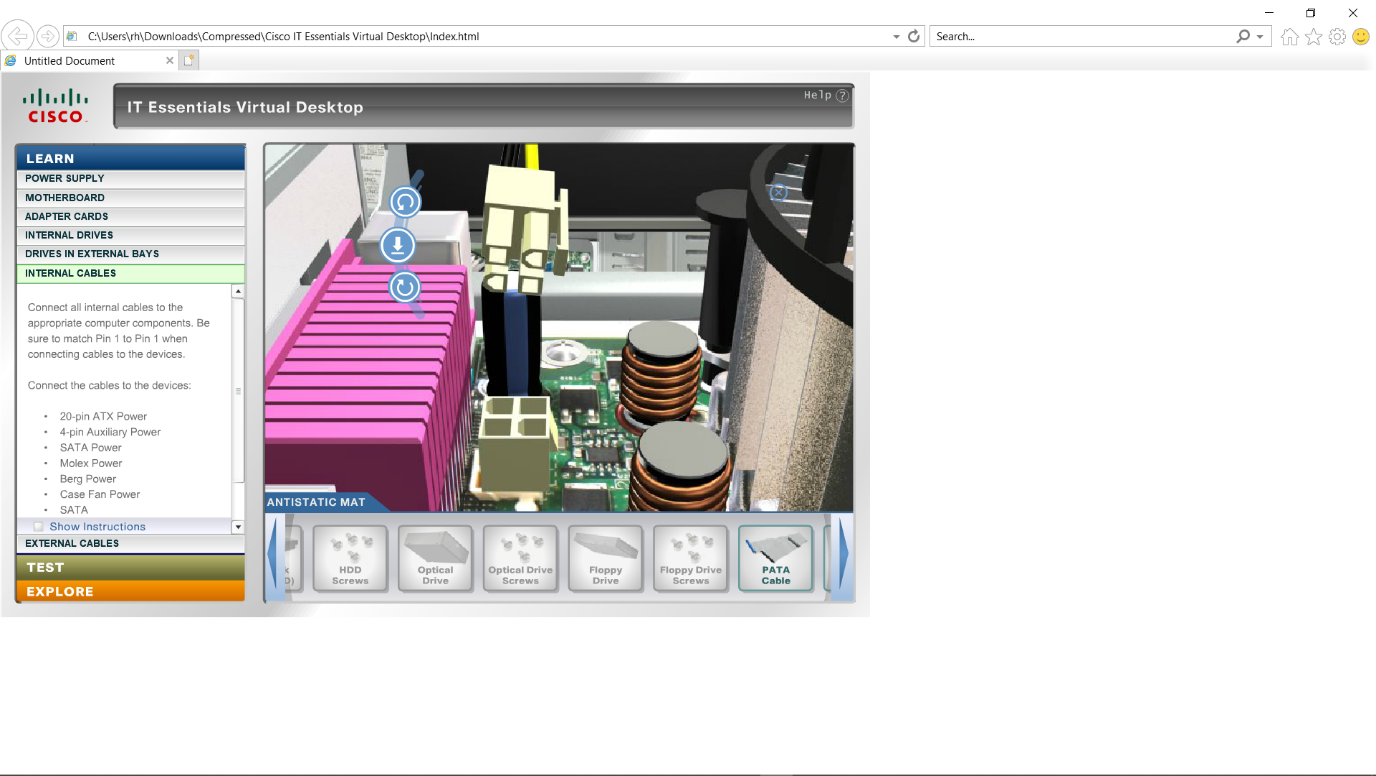
Task: Pick the PATA Cable item
Action: [775, 558]
